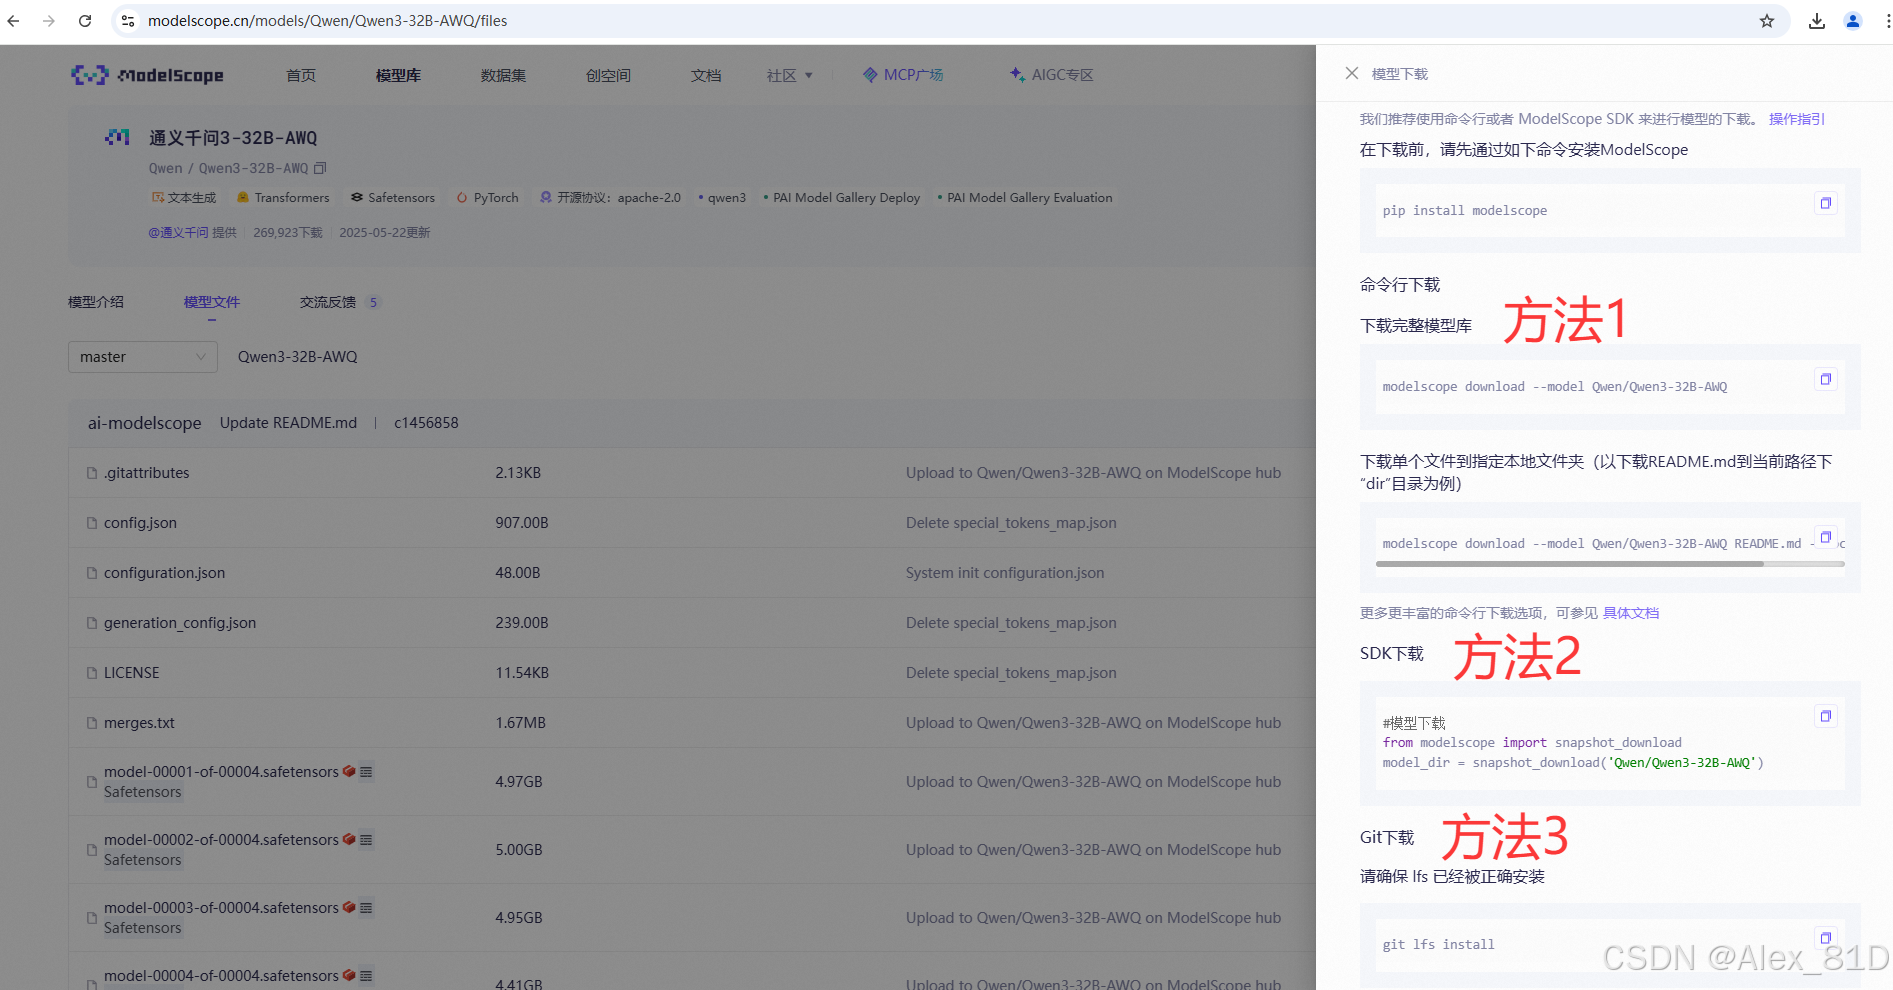Click the @通义千问 provider link

(178, 232)
